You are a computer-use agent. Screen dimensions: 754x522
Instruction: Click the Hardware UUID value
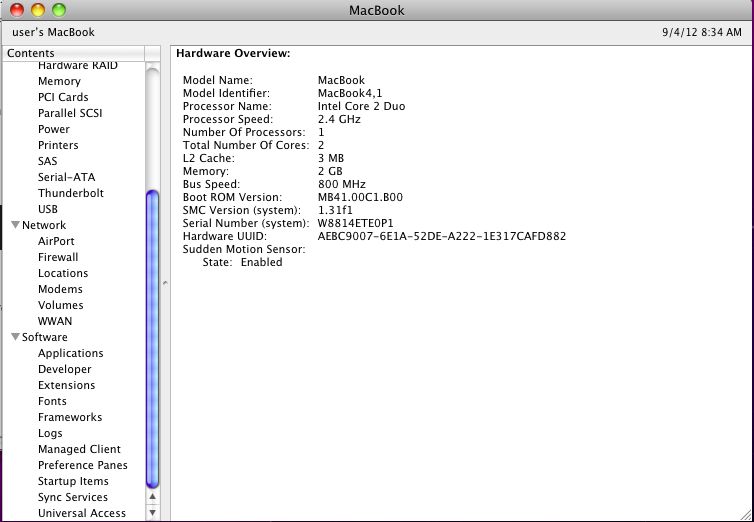click(441, 236)
